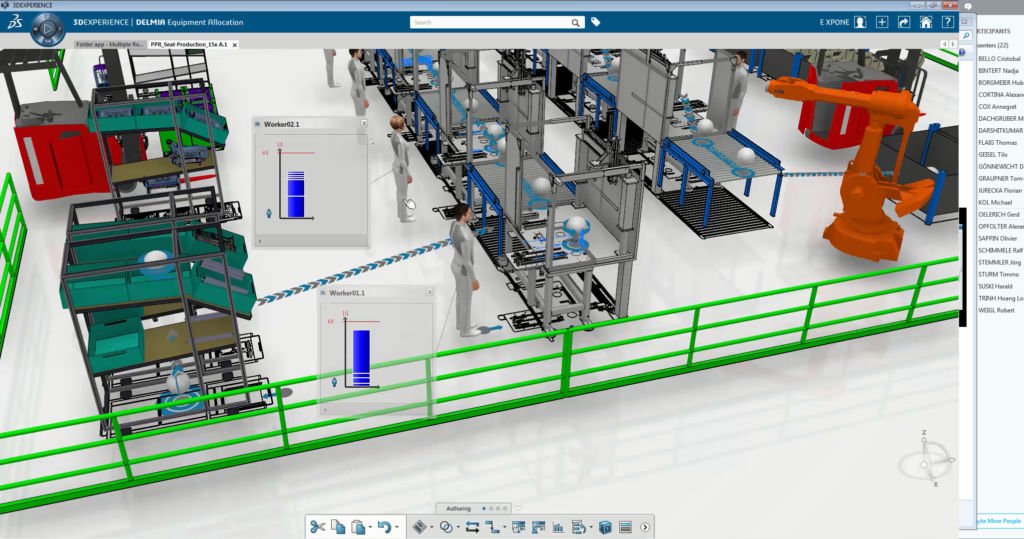Screen dimensions: 1024x539
Task: Click the bar chart icon in toolbar
Action: tap(558, 527)
